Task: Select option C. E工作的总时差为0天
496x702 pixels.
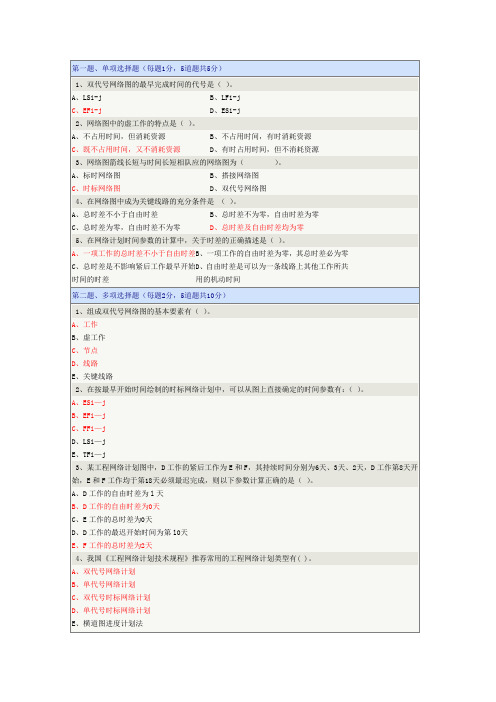Action: click(x=112, y=519)
